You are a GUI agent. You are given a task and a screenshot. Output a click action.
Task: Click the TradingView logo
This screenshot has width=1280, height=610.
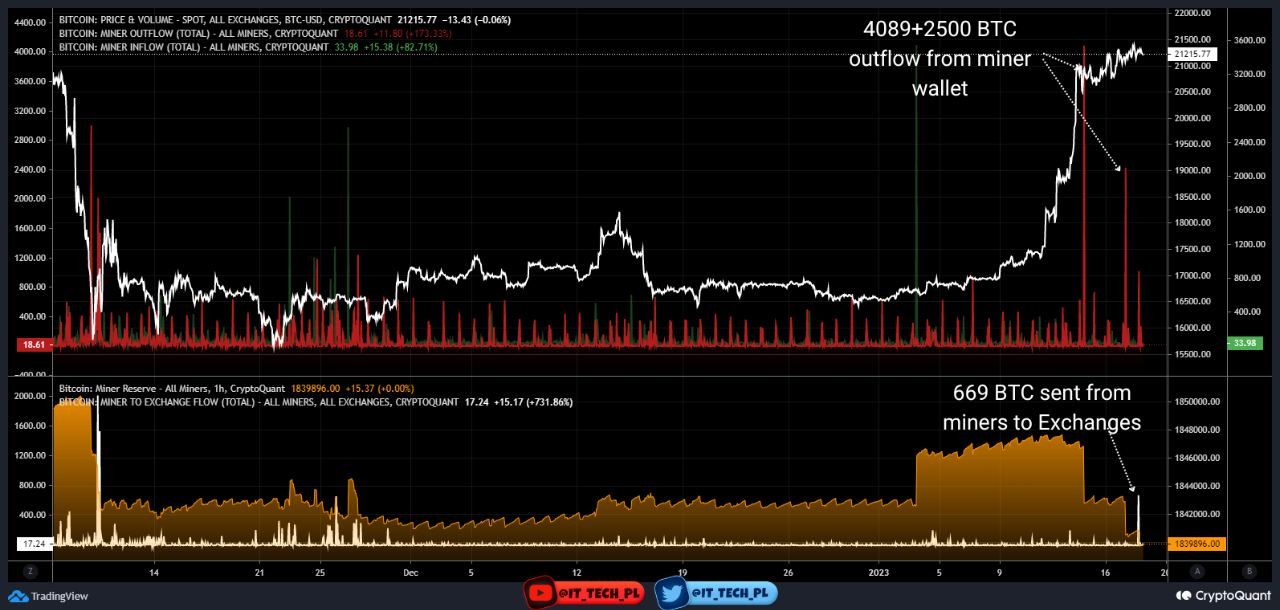click(52, 596)
